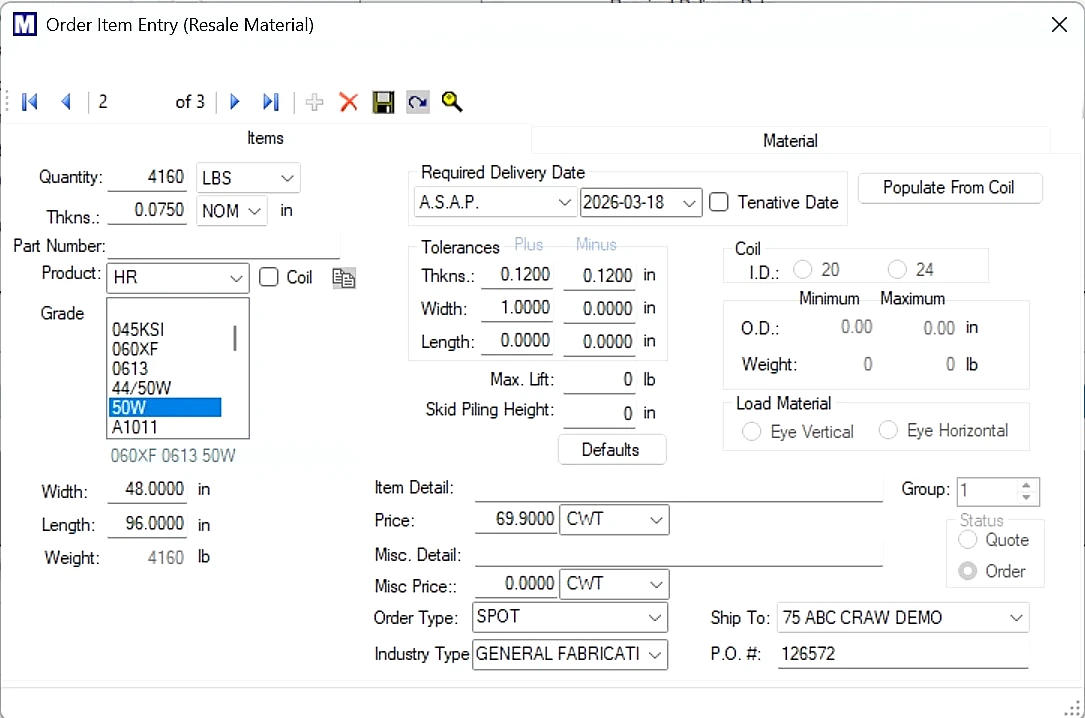Switch to the Material tab
This screenshot has width=1085, height=718.
(x=789, y=140)
